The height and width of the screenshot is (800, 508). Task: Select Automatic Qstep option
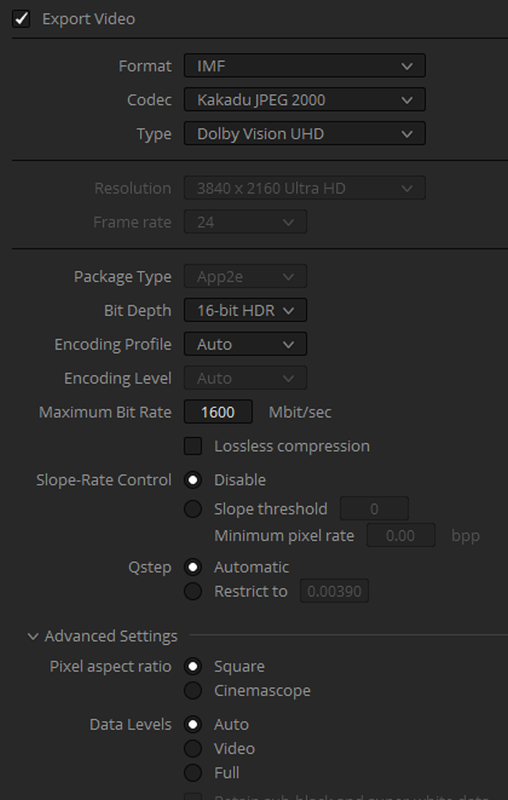(x=193, y=567)
